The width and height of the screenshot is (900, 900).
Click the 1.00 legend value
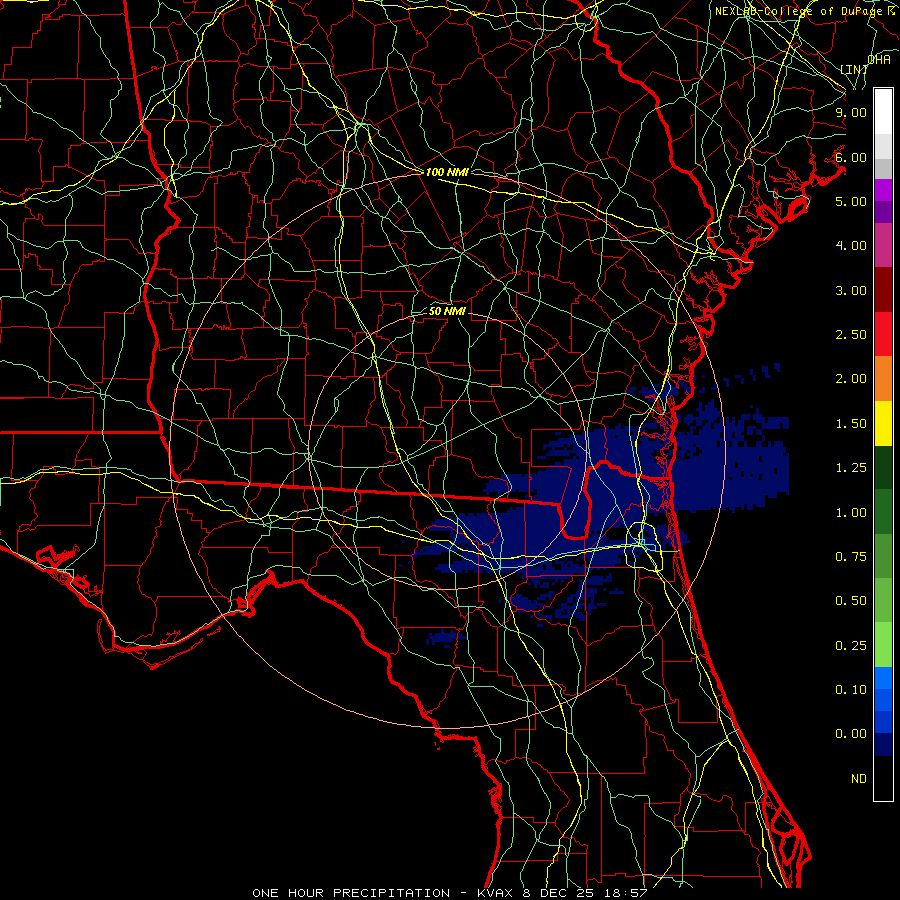pos(851,513)
